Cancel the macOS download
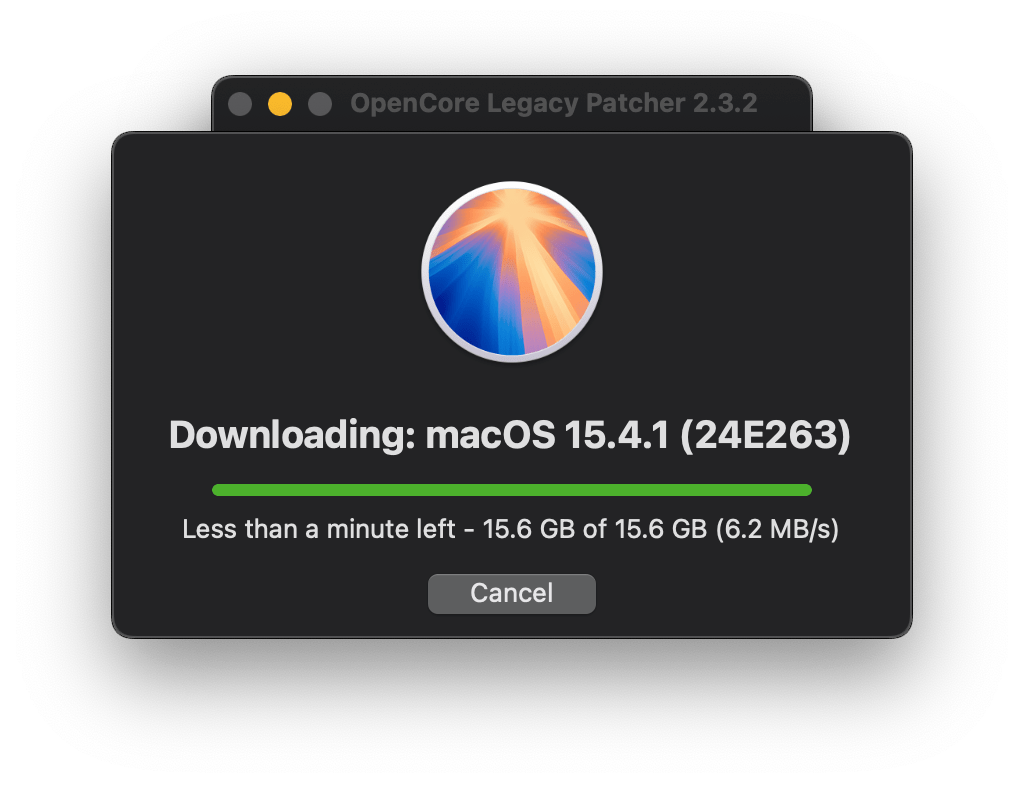 (x=511, y=593)
